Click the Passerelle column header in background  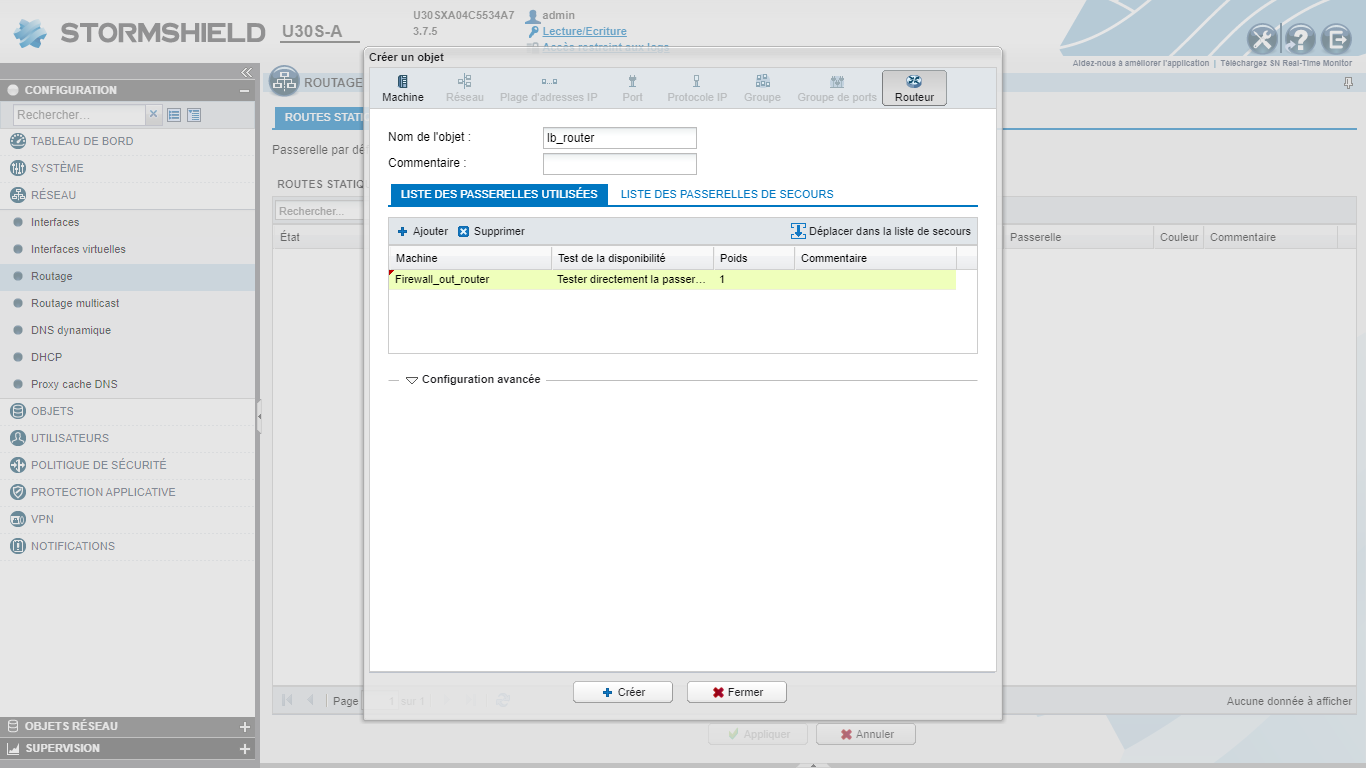click(1078, 238)
